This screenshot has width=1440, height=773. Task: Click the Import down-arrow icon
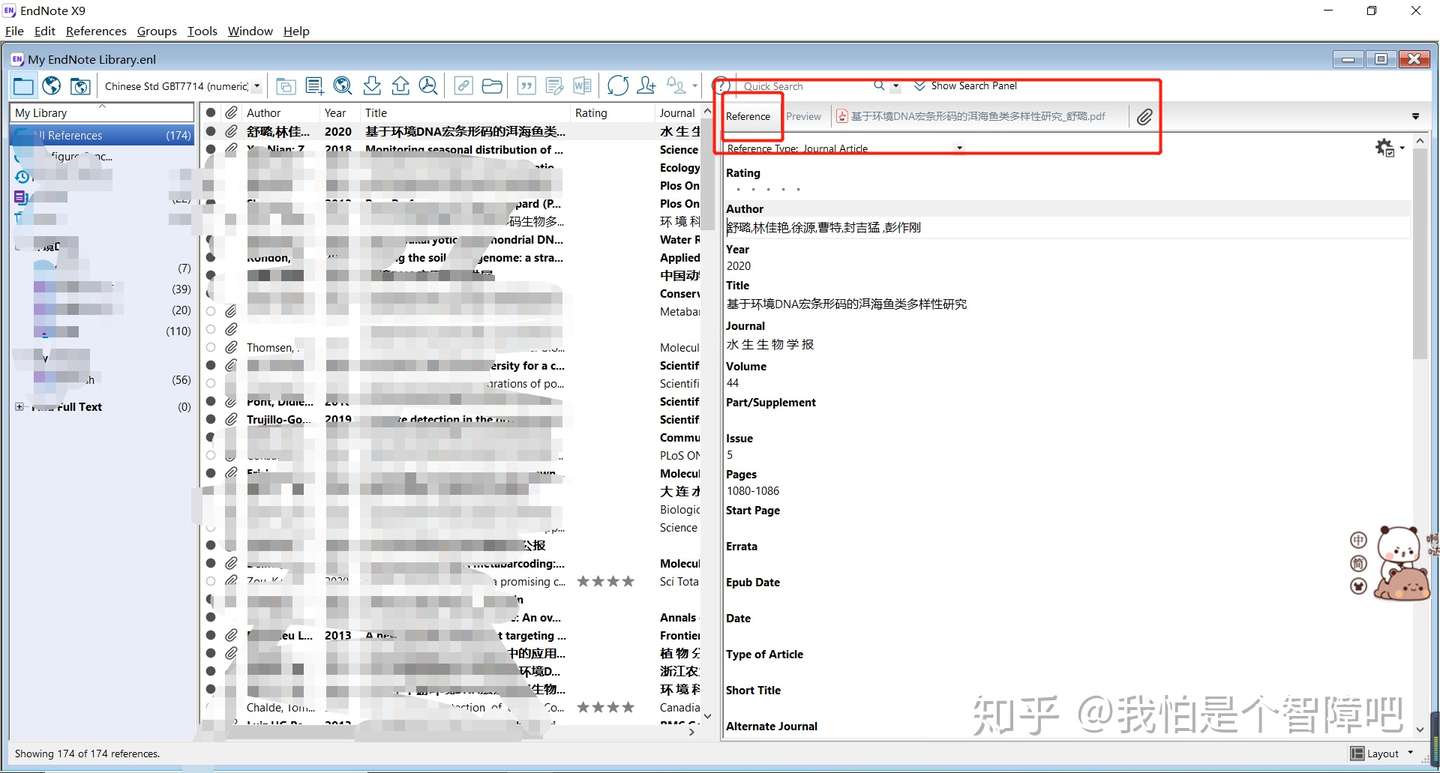pos(371,86)
